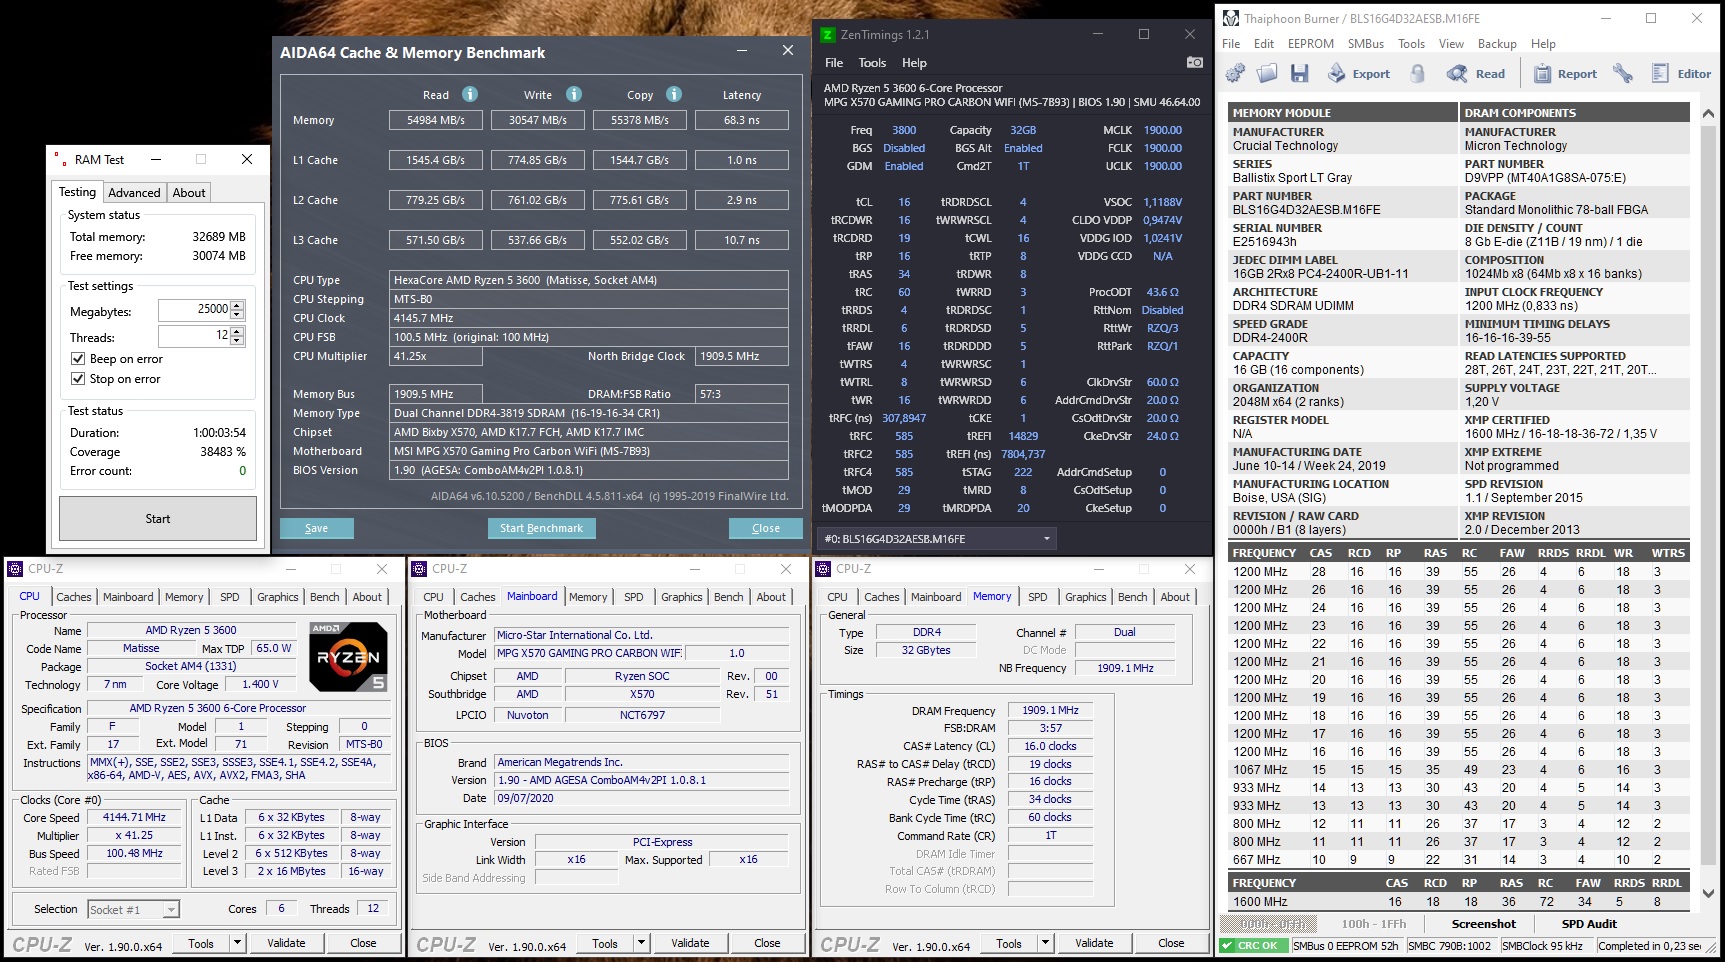Open the Socket #1 selection dropdown in CPU-Z
This screenshot has width=1725, height=962.
click(x=133, y=909)
